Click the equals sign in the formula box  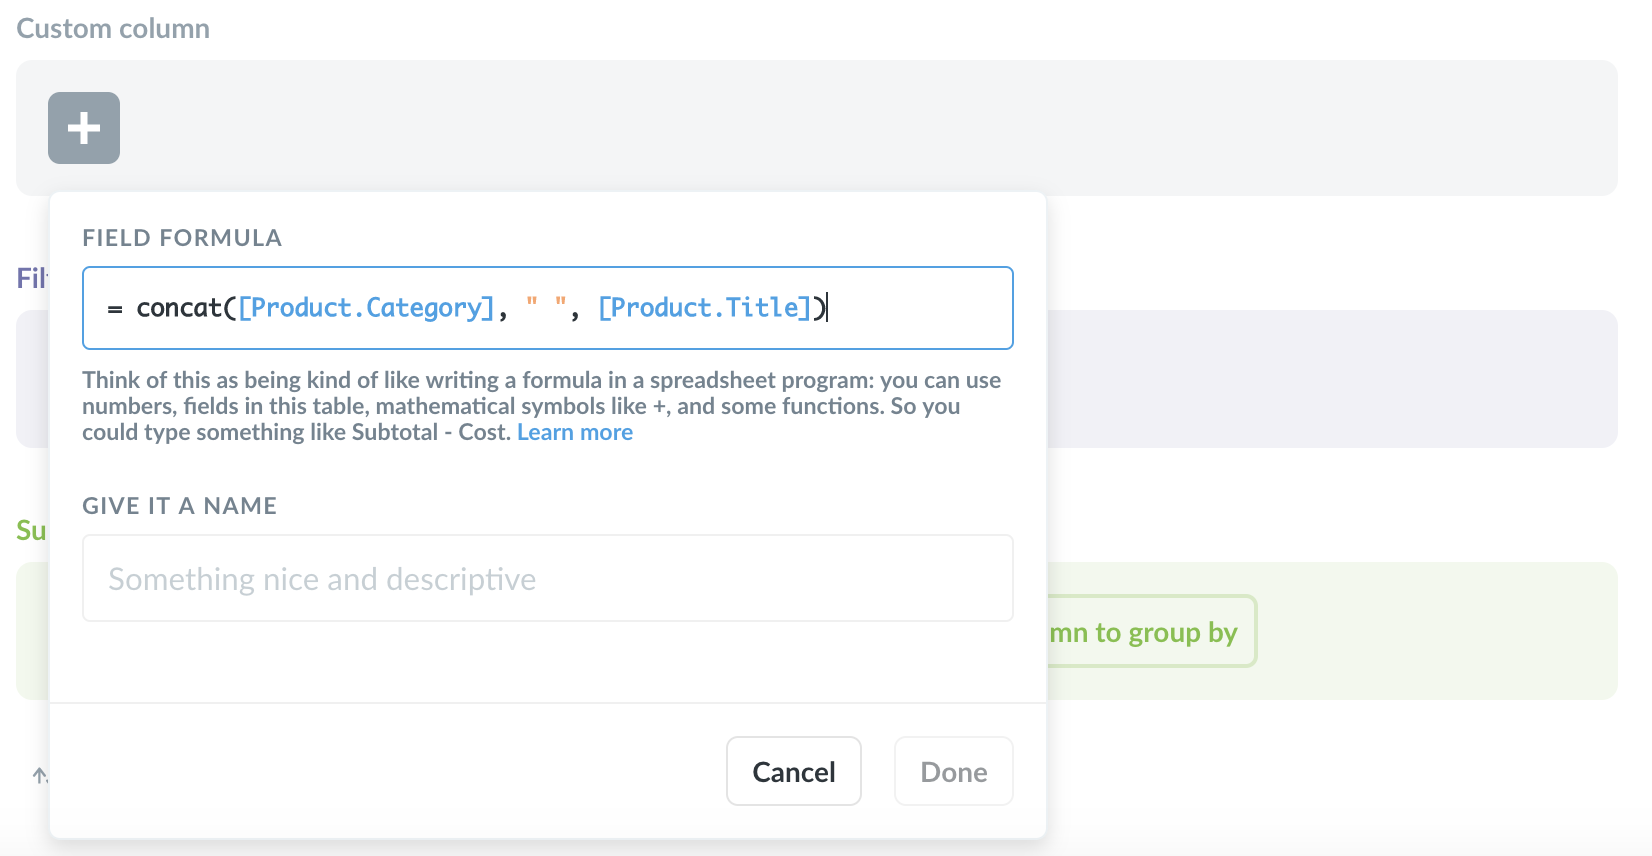point(115,309)
